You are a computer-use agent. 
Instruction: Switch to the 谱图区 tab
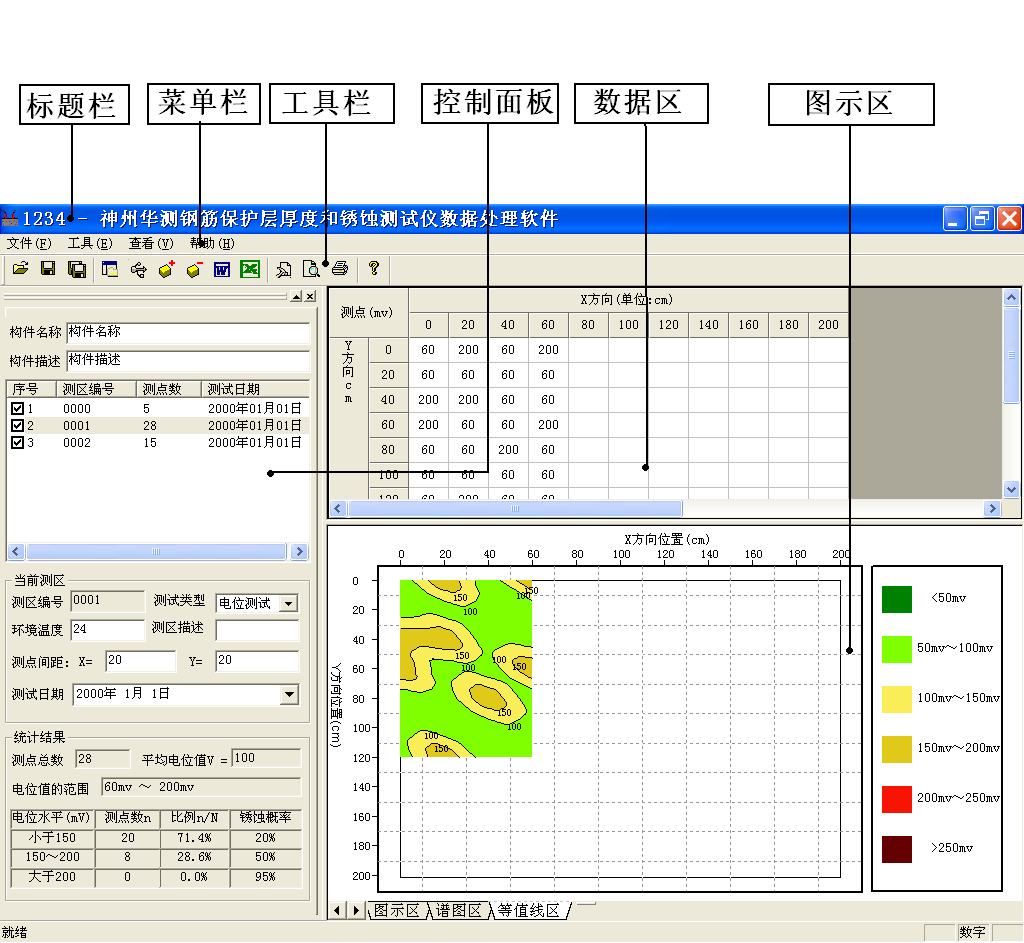[460, 911]
